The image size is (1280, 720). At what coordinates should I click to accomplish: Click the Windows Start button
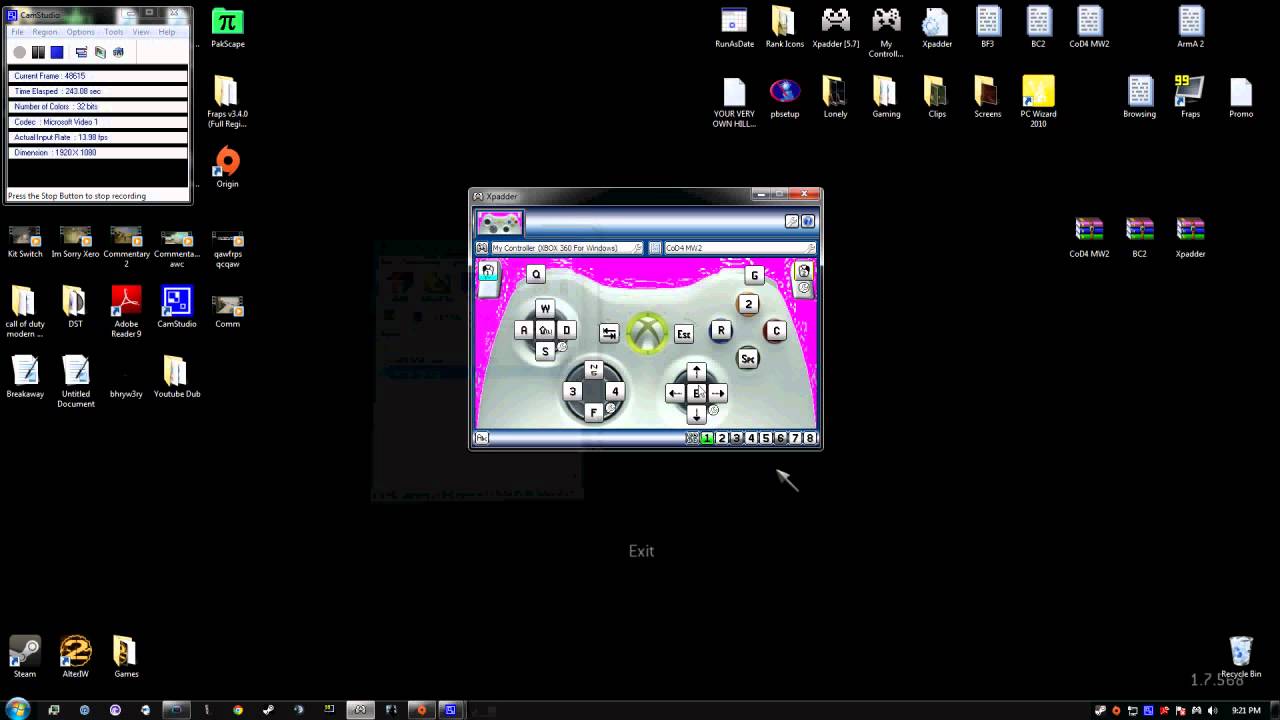pos(17,710)
